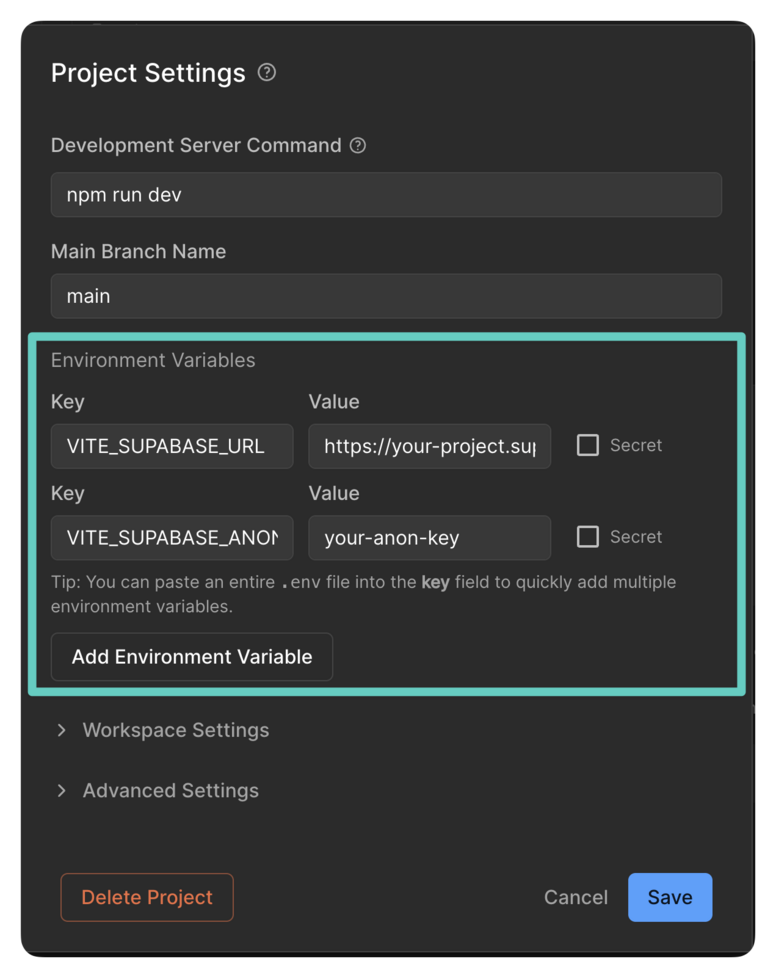This screenshot has height=978, width=776.
Task: Click the your-anon-key value field
Action: point(430,538)
